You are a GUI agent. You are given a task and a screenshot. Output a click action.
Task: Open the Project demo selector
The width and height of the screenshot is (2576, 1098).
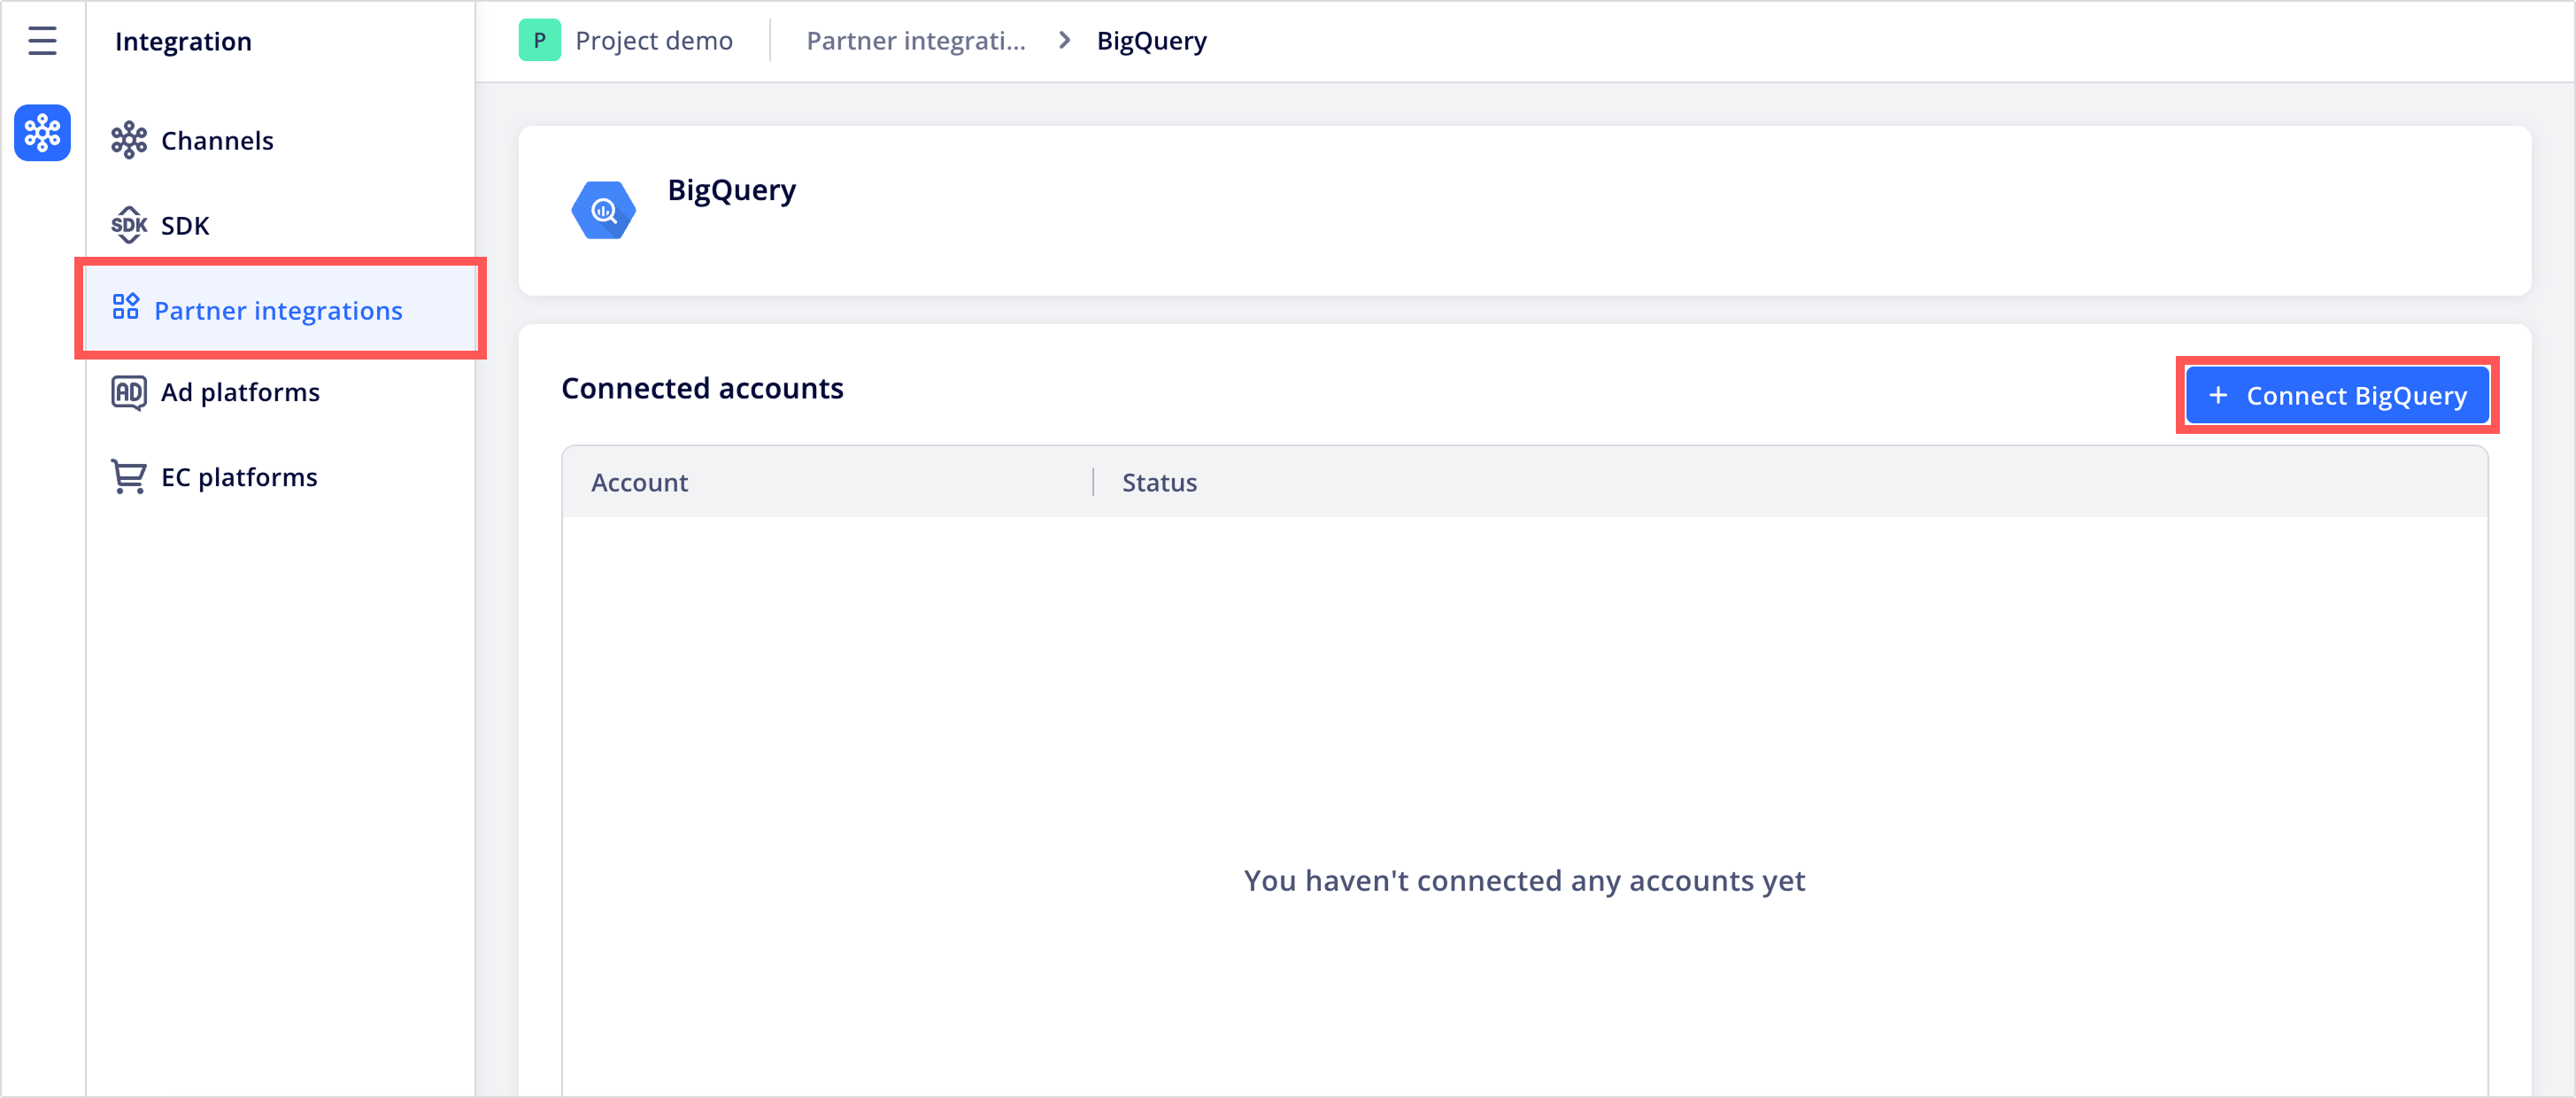click(626, 40)
